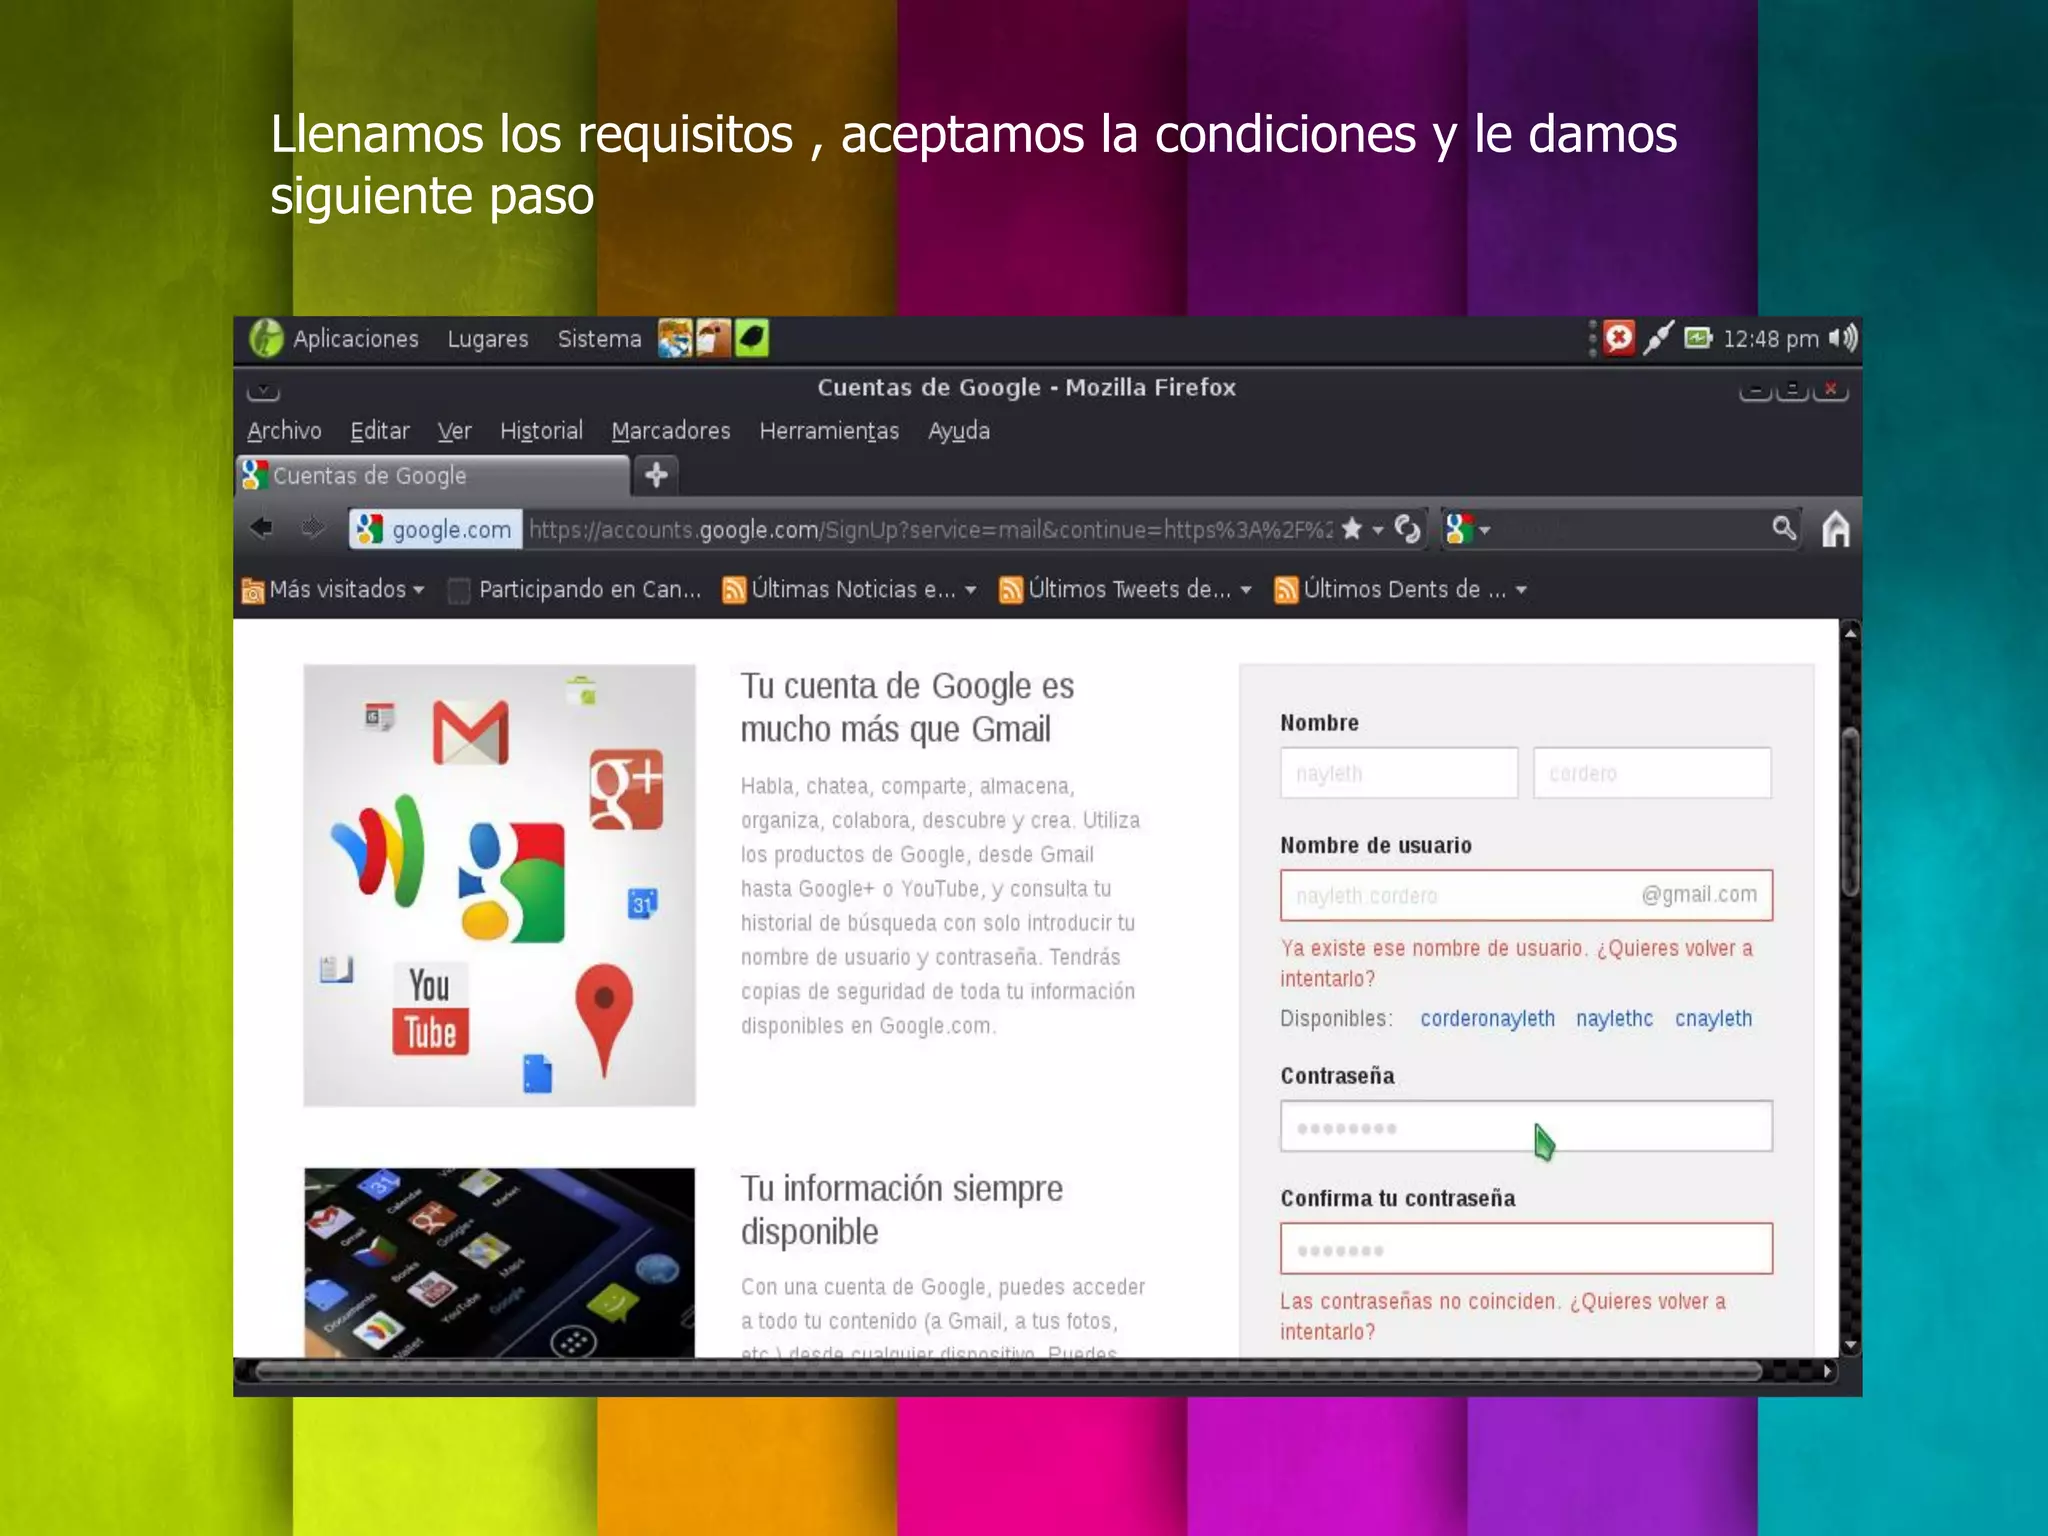
Task: Open the Editar menu
Action: tap(380, 431)
